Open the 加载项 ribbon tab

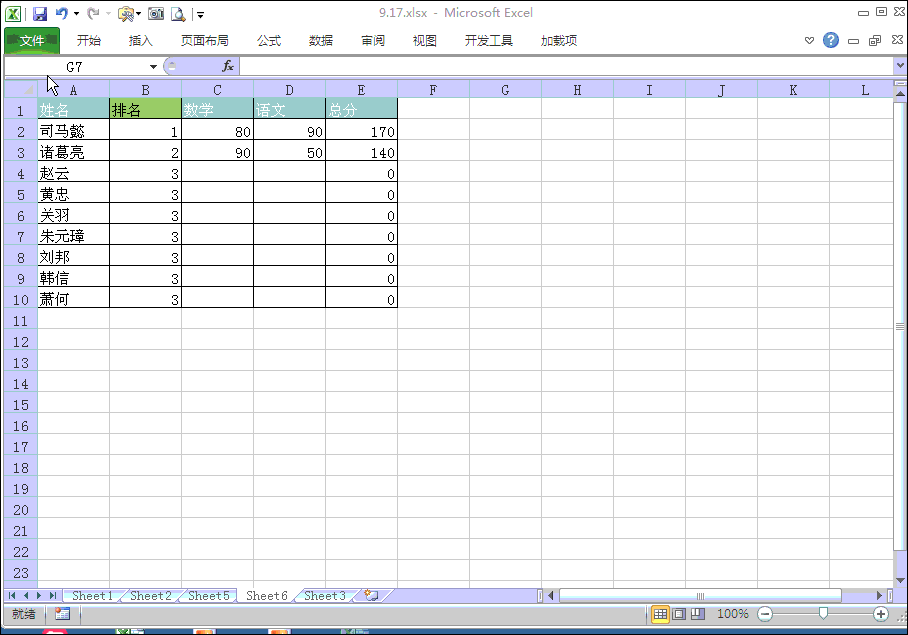click(x=559, y=41)
